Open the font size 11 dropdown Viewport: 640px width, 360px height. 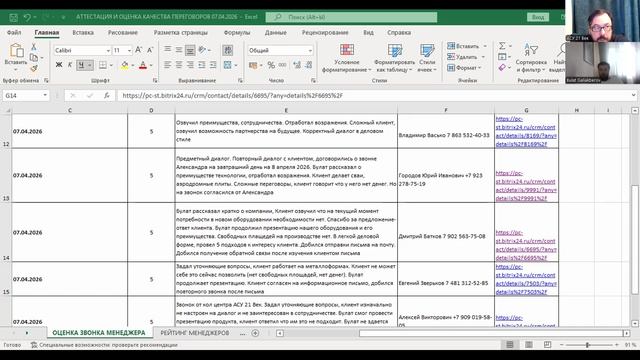point(129,50)
